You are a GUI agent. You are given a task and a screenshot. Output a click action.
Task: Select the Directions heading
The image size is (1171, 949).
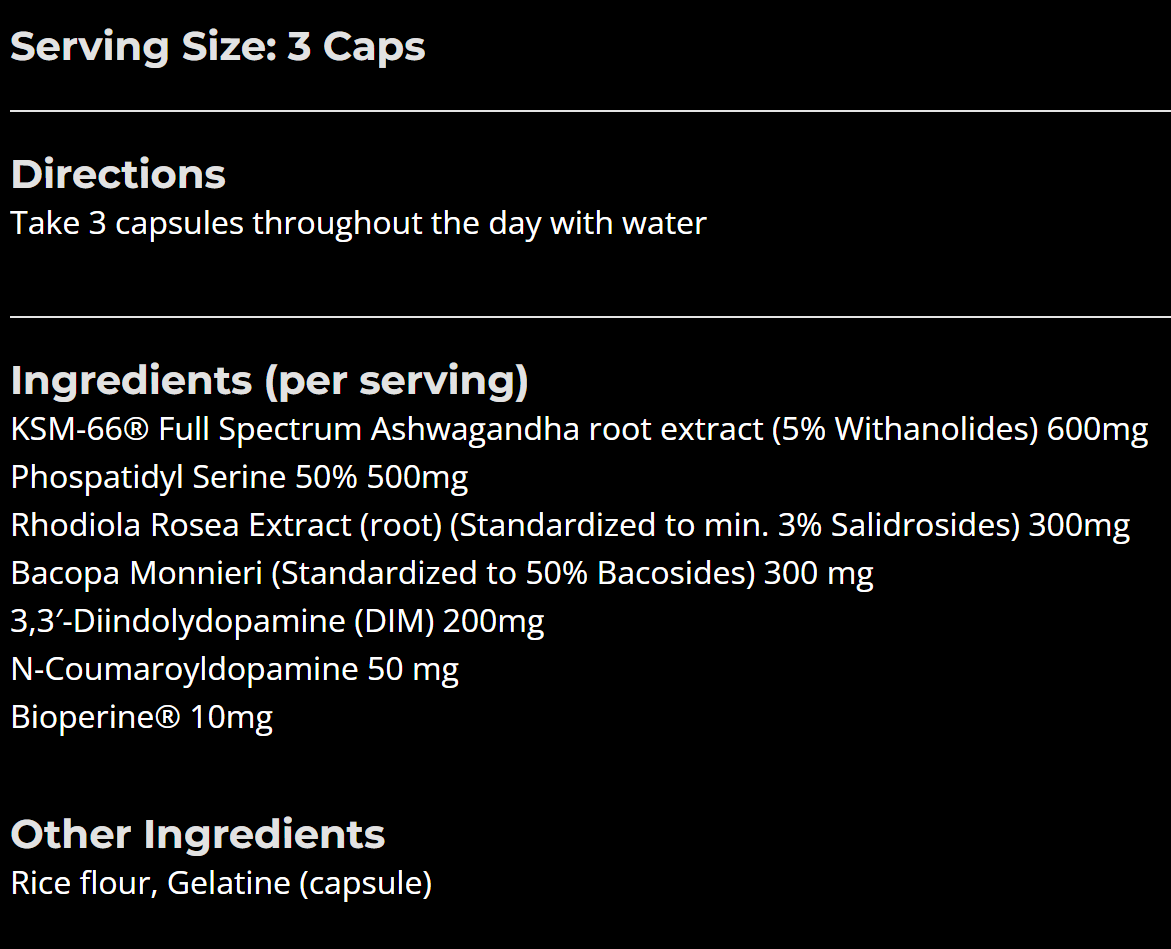tap(118, 175)
